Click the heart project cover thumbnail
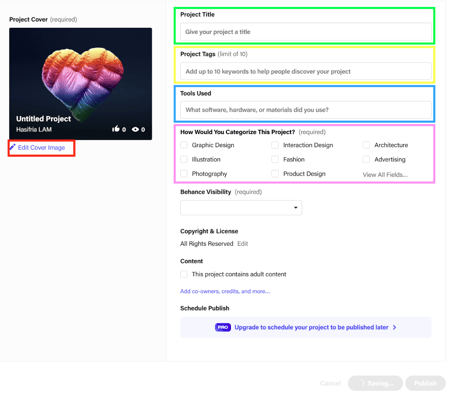The height and width of the screenshot is (400, 452). 81,84
